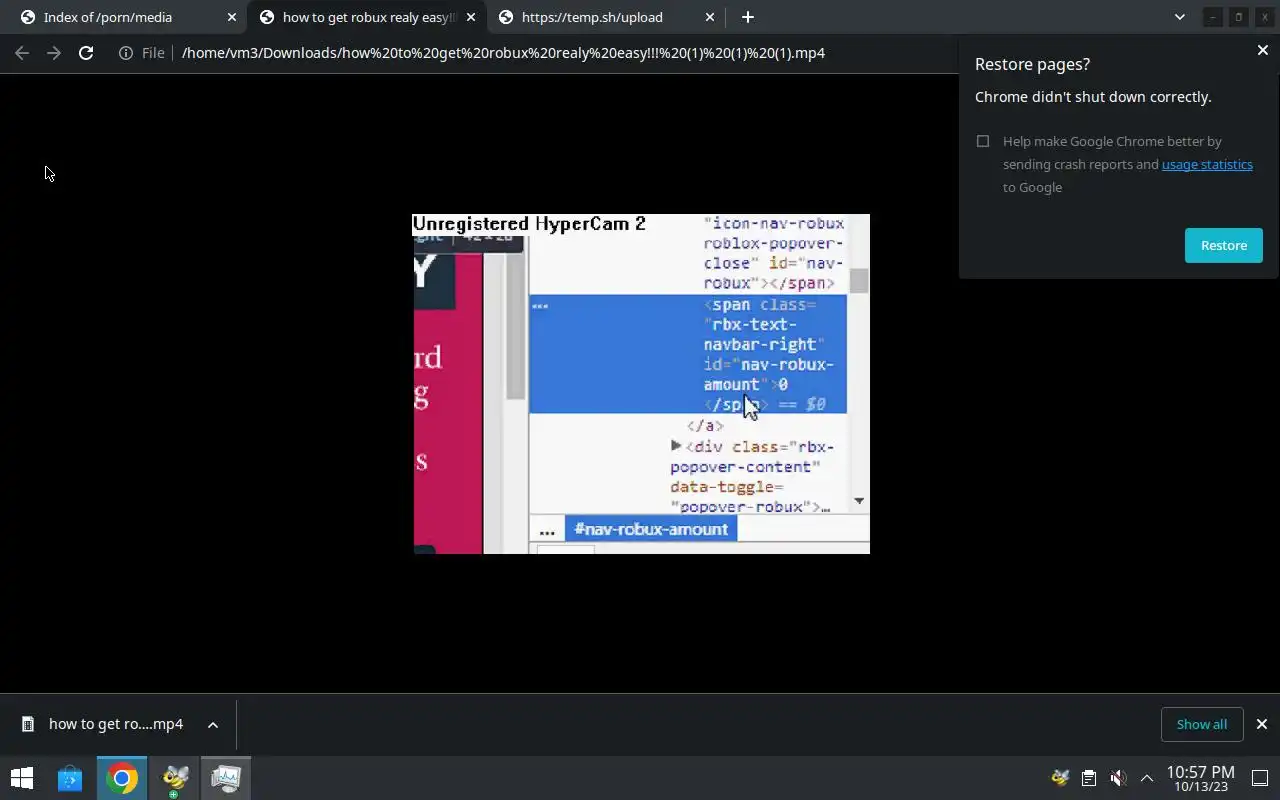The image size is (1280, 800).
Task: Go back with the back arrow
Action: tap(22, 53)
